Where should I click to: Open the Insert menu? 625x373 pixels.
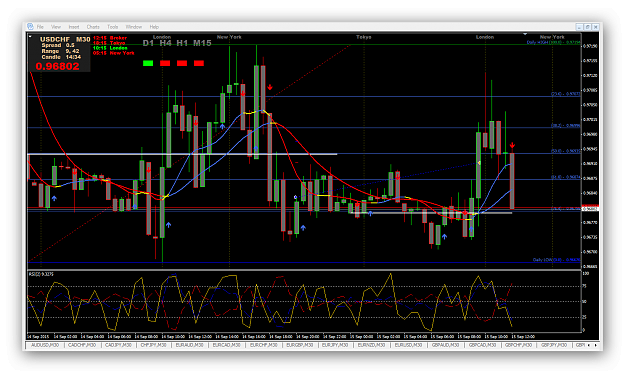point(74,27)
